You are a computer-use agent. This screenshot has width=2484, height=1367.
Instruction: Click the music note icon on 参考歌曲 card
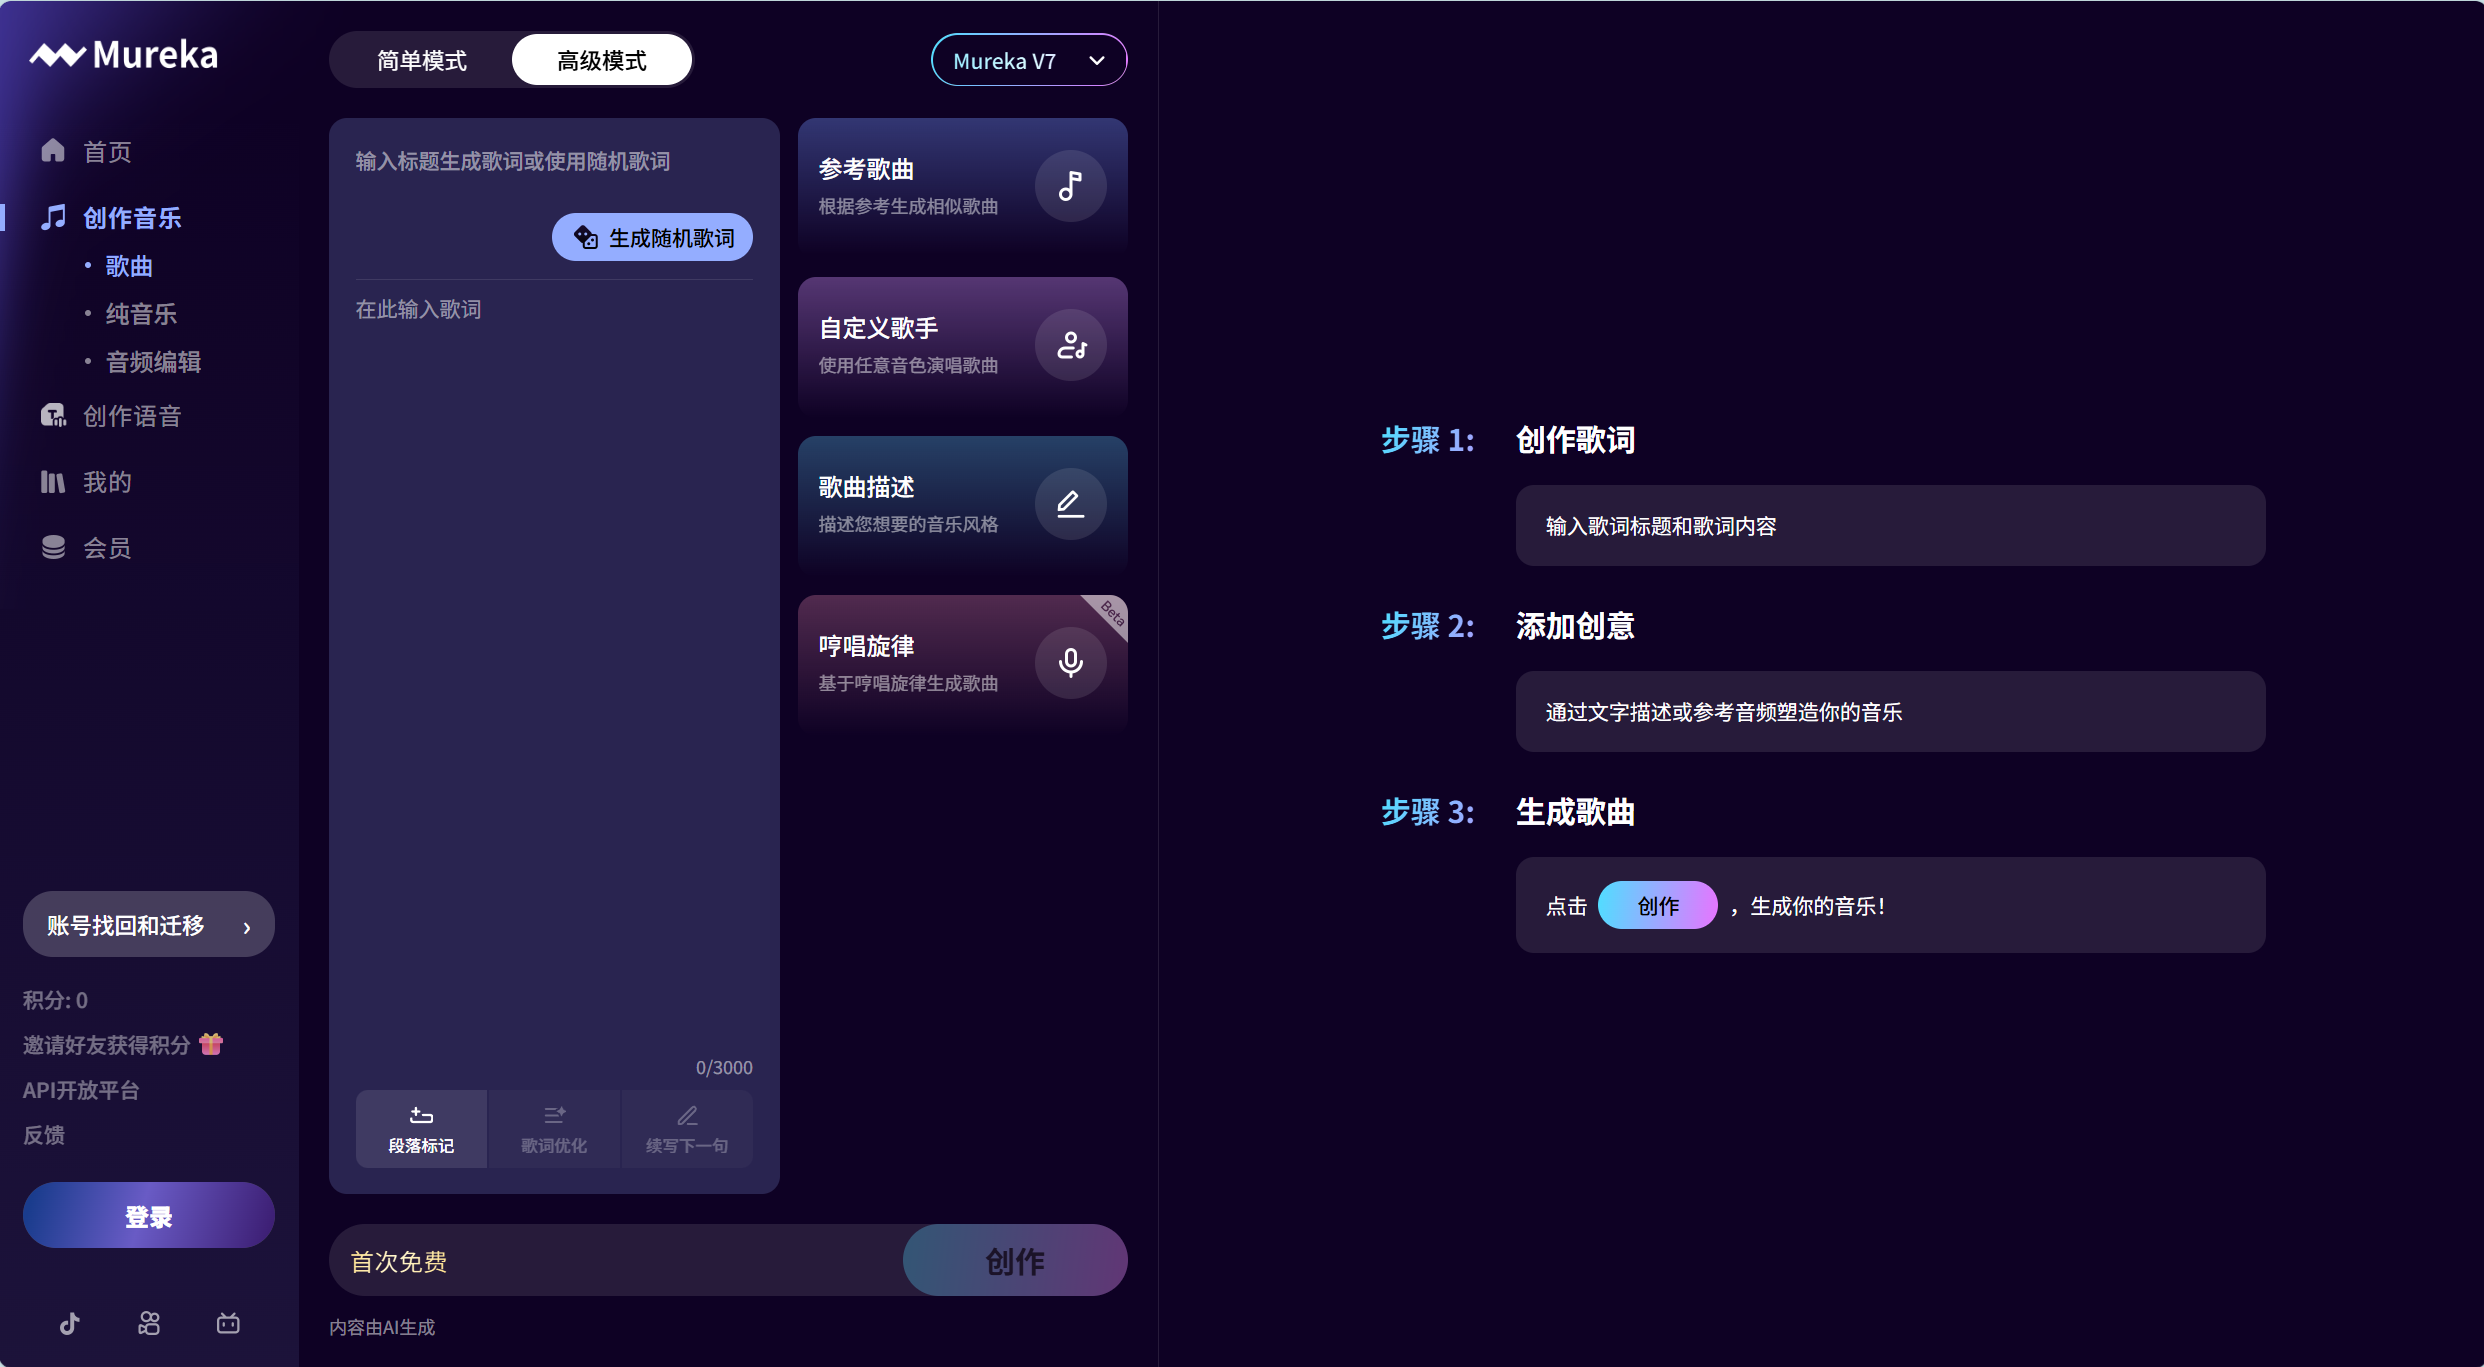coord(1070,186)
